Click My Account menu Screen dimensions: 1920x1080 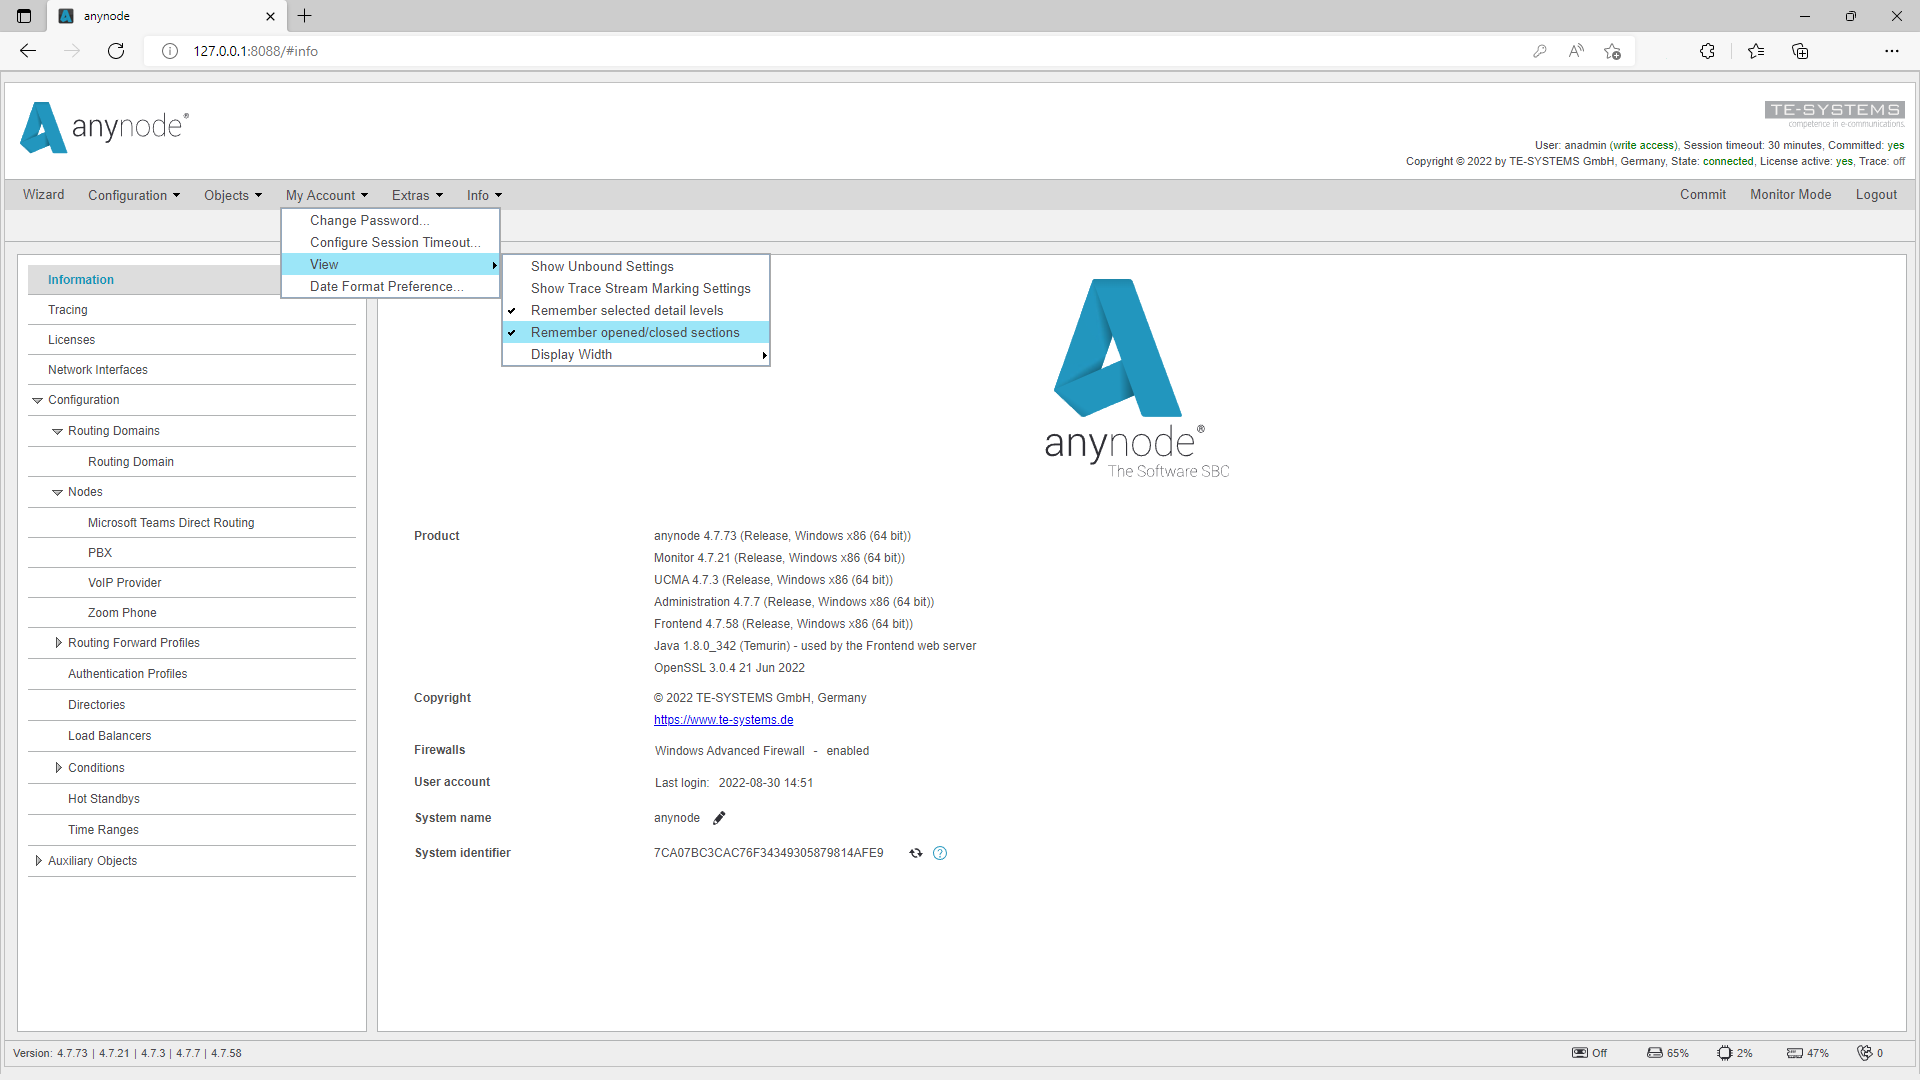pyautogui.click(x=327, y=195)
